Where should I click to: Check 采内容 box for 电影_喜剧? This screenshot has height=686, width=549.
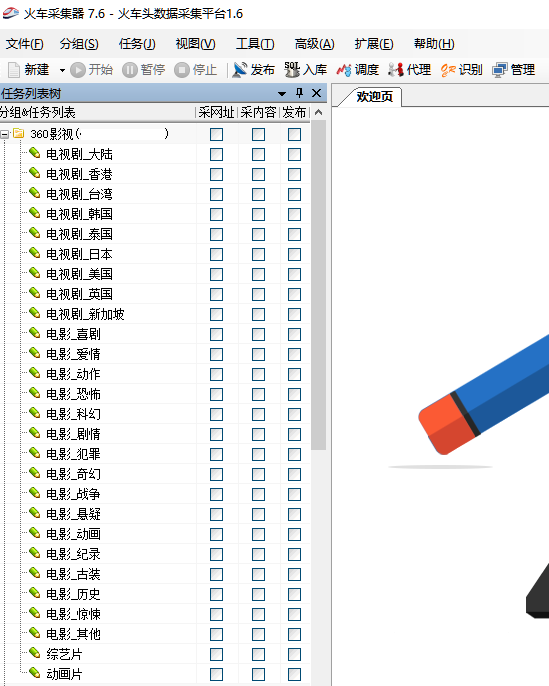[x=259, y=334]
